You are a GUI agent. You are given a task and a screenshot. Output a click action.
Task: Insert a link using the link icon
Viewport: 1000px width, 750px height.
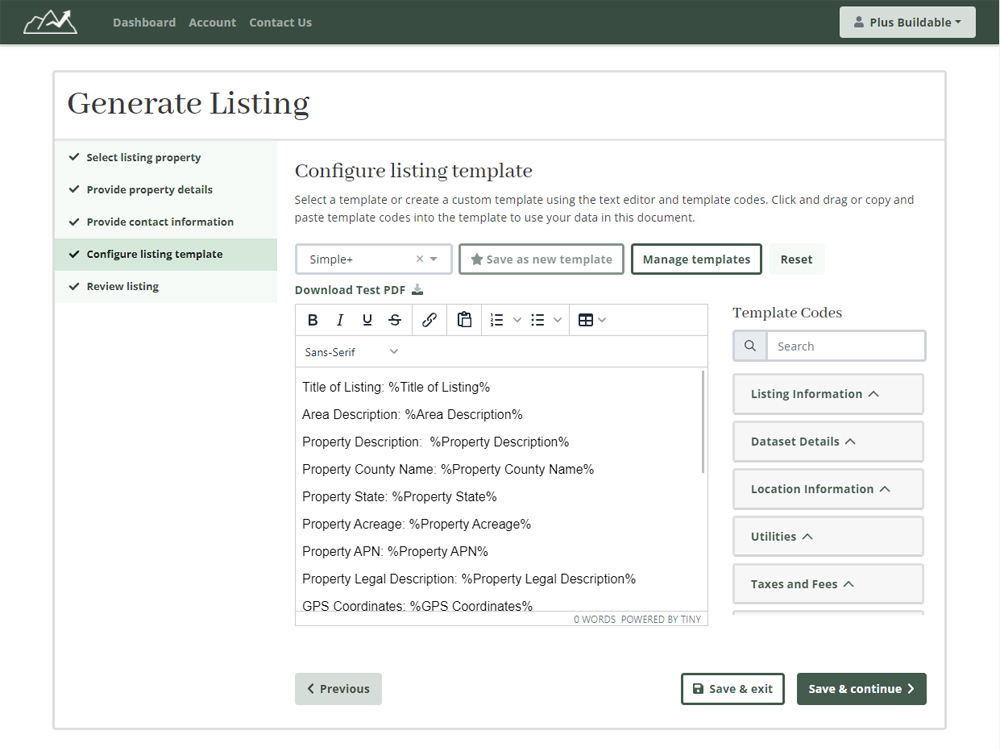click(x=429, y=320)
